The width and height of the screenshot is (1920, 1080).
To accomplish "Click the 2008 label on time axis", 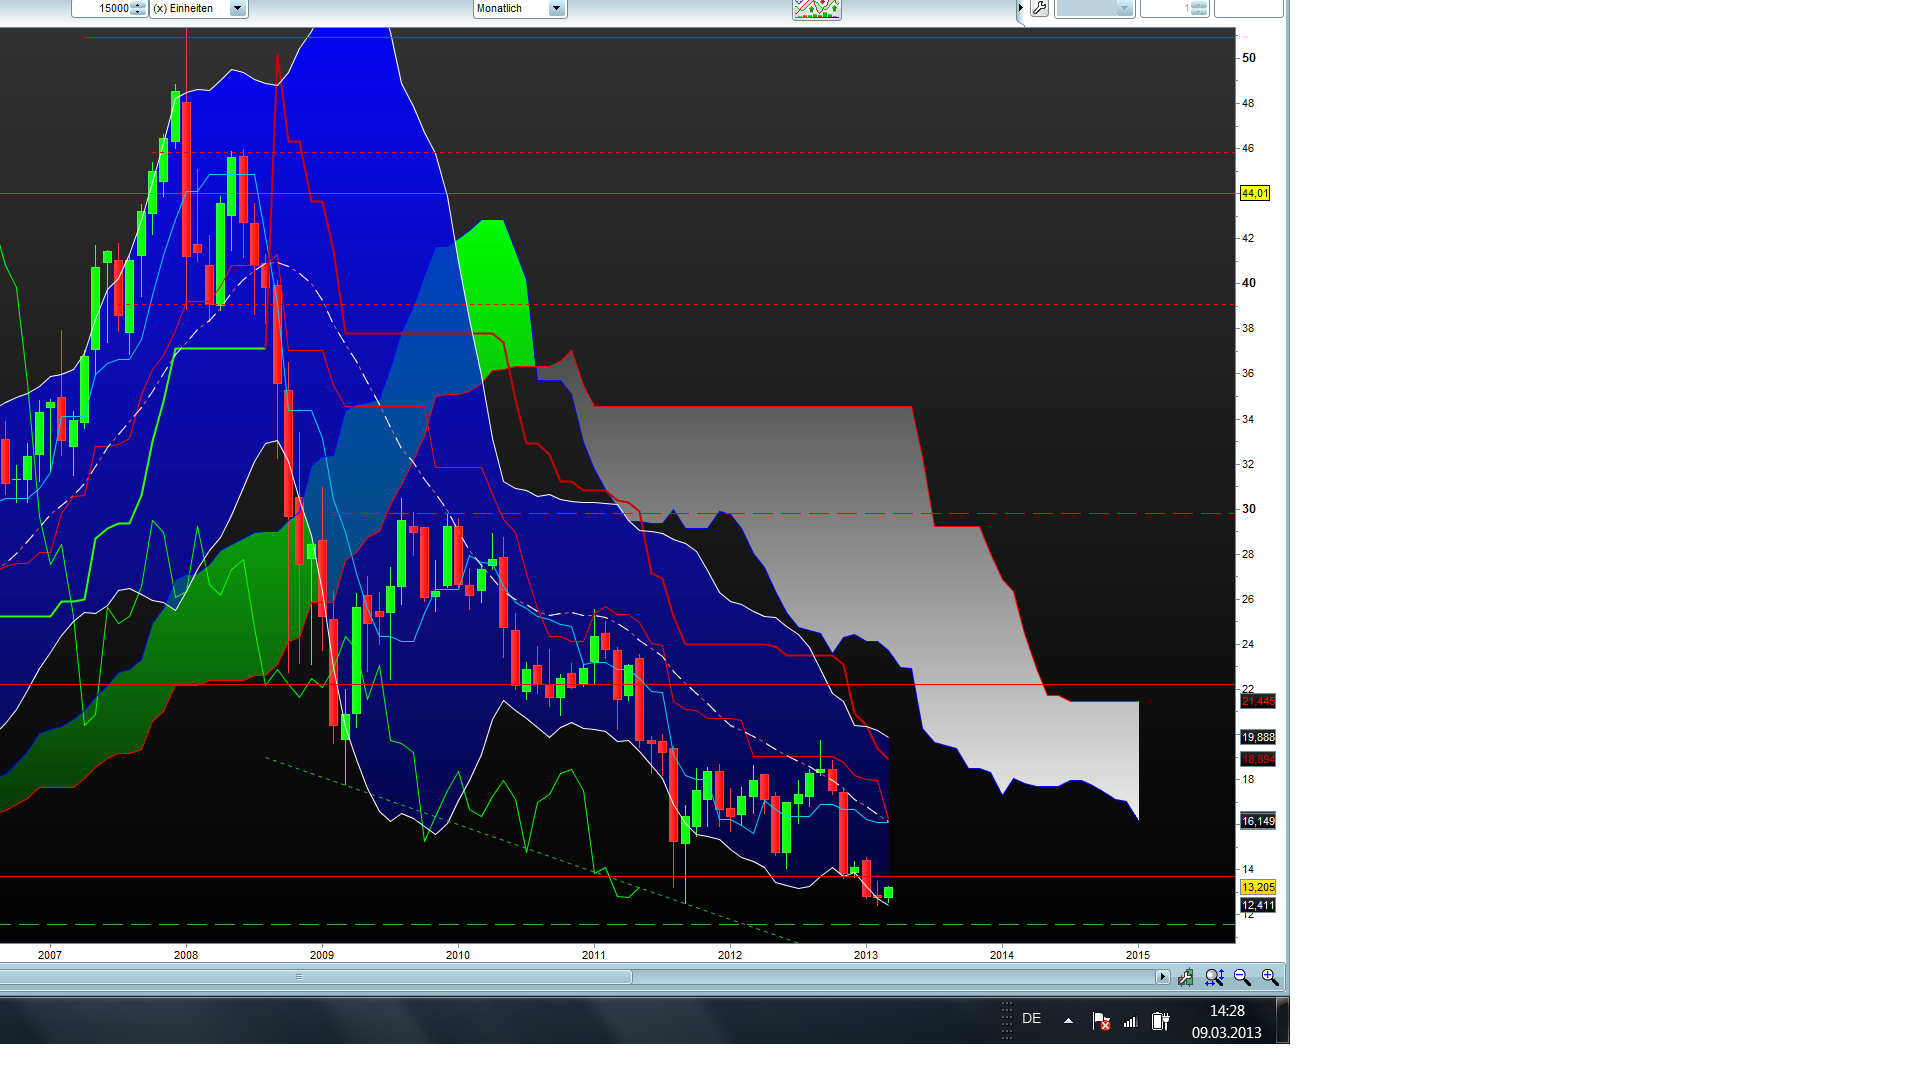I will (186, 955).
